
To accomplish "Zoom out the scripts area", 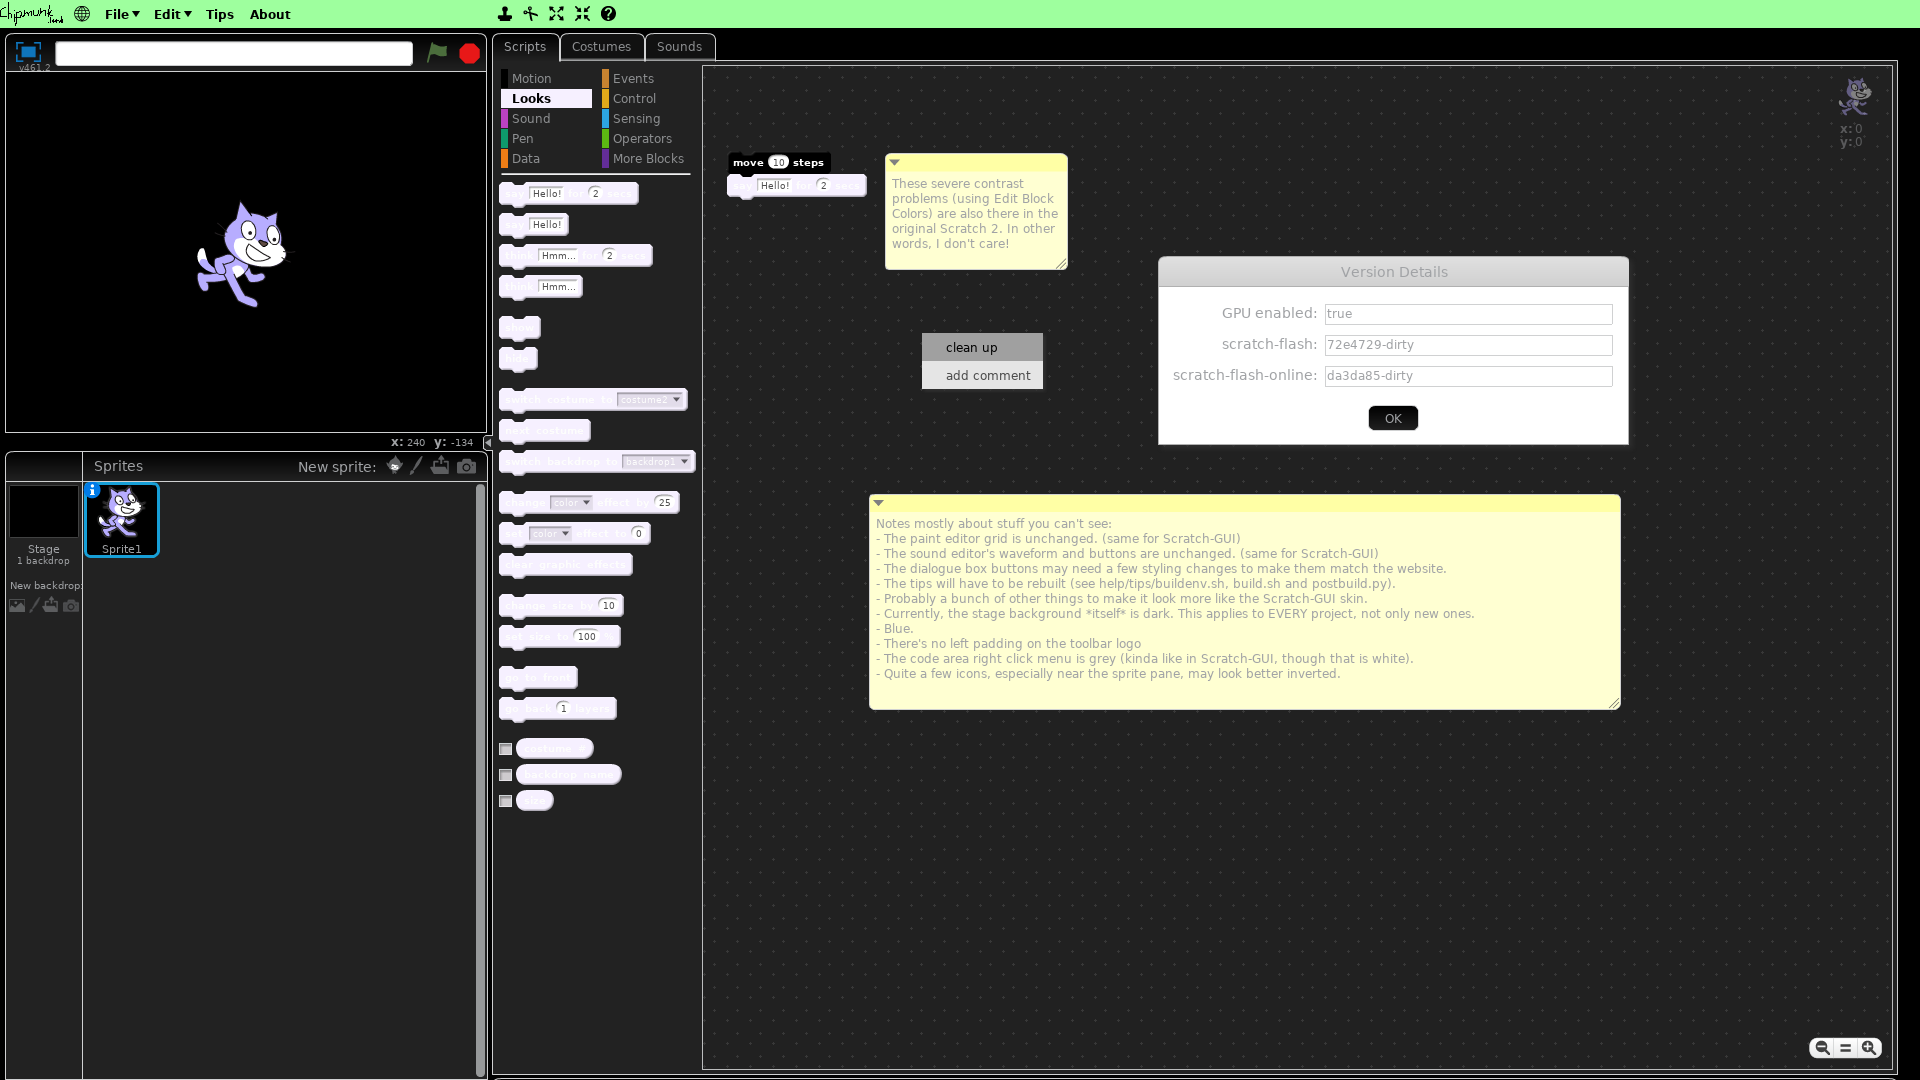I will click(x=1822, y=1048).
